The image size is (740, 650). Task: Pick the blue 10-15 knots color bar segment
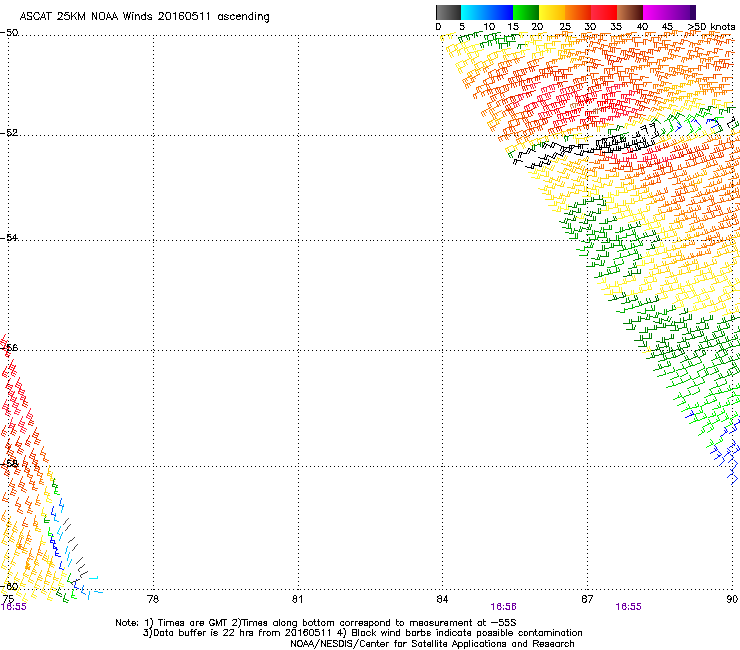[x=500, y=12]
